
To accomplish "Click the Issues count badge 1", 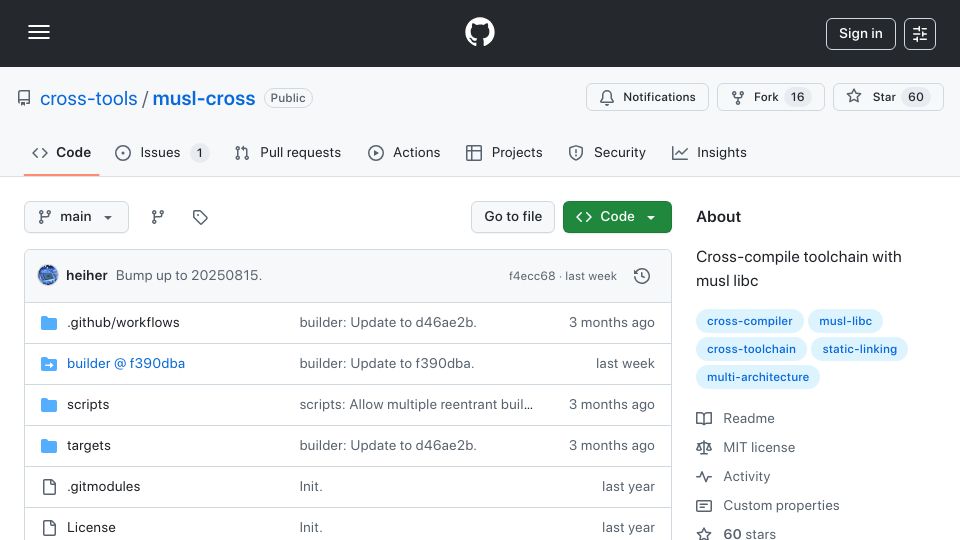I will coord(199,152).
